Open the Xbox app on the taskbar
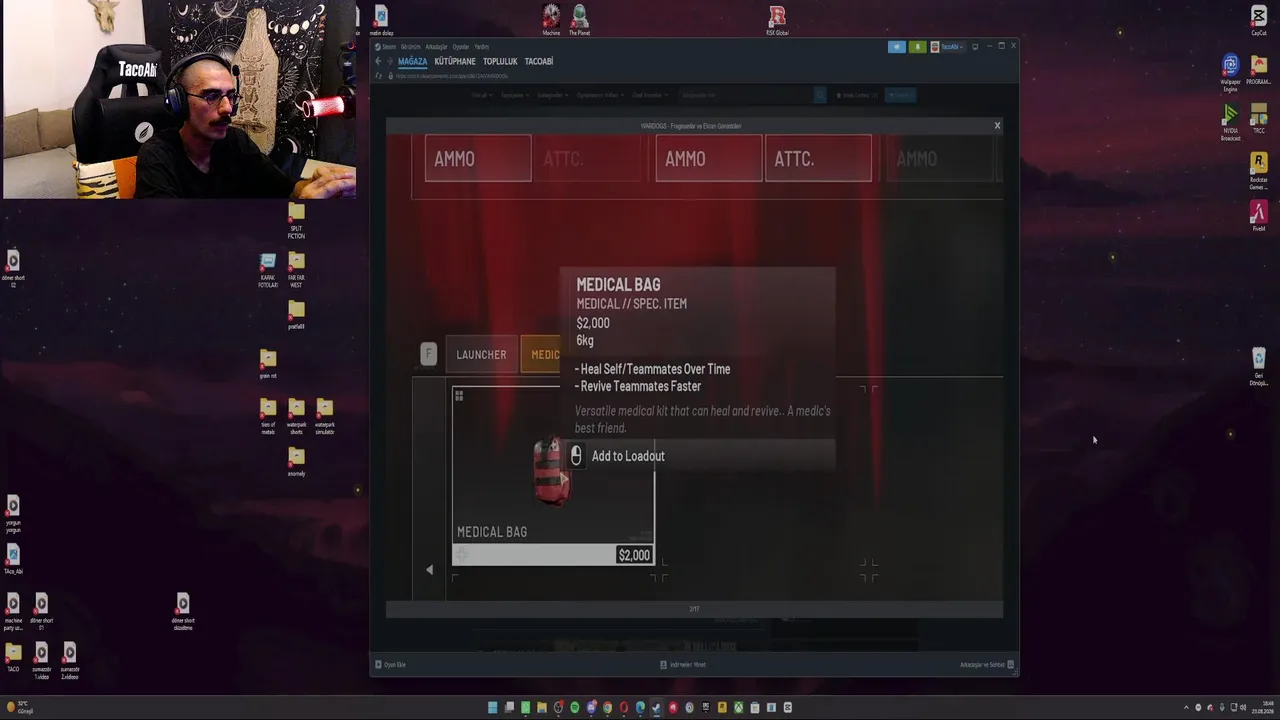Viewport: 1280px width, 720px height. pos(738,707)
